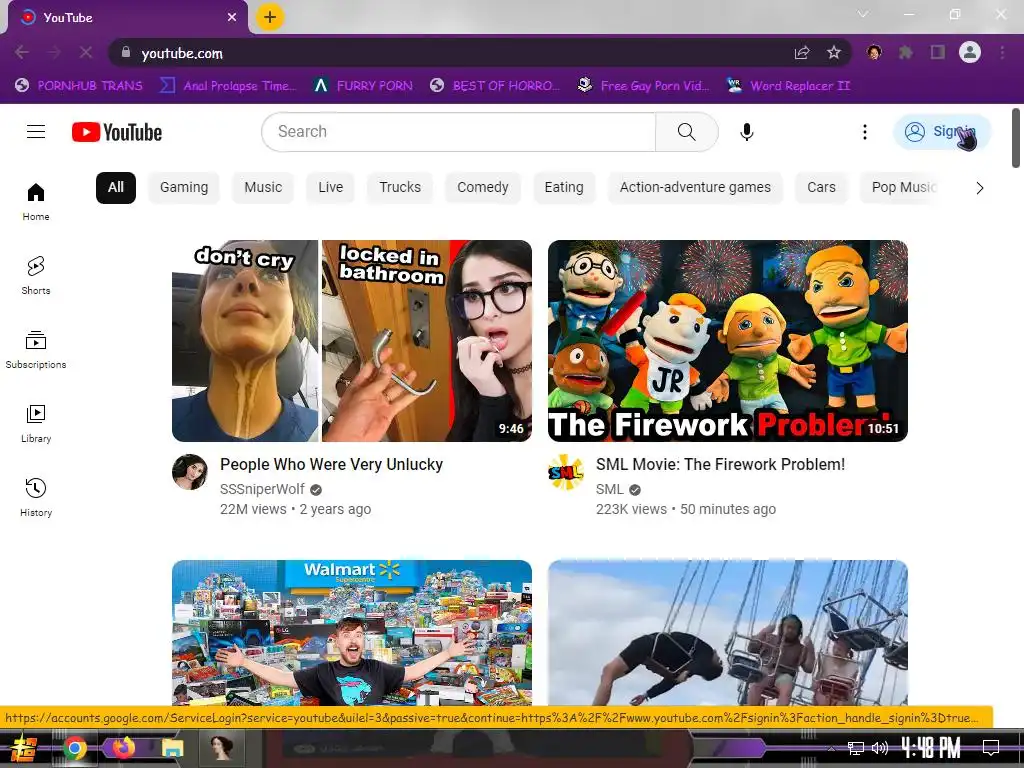Play the swing ride video thumbnail

728,633
